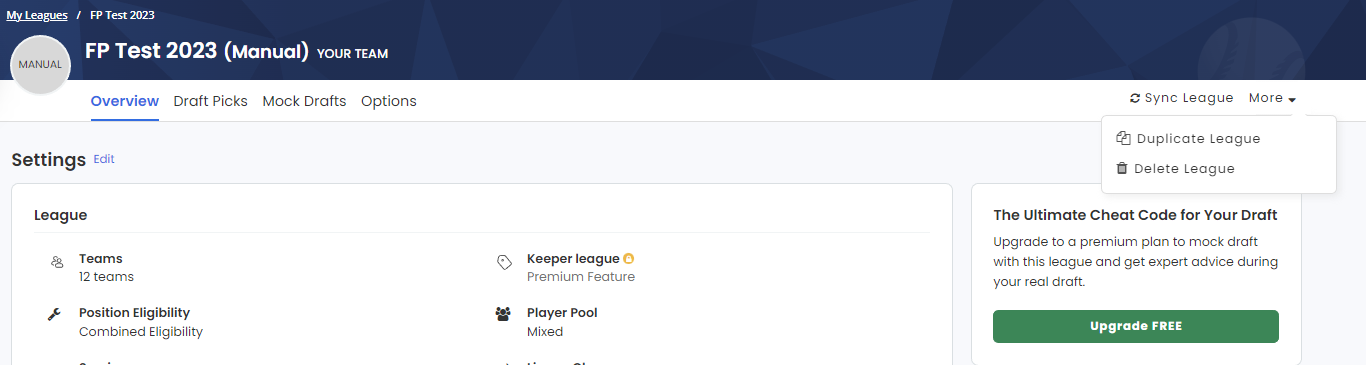This screenshot has width=1366, height=365.
Task: Click the Position Eligibility wrench icon
Action: [55, 314]
